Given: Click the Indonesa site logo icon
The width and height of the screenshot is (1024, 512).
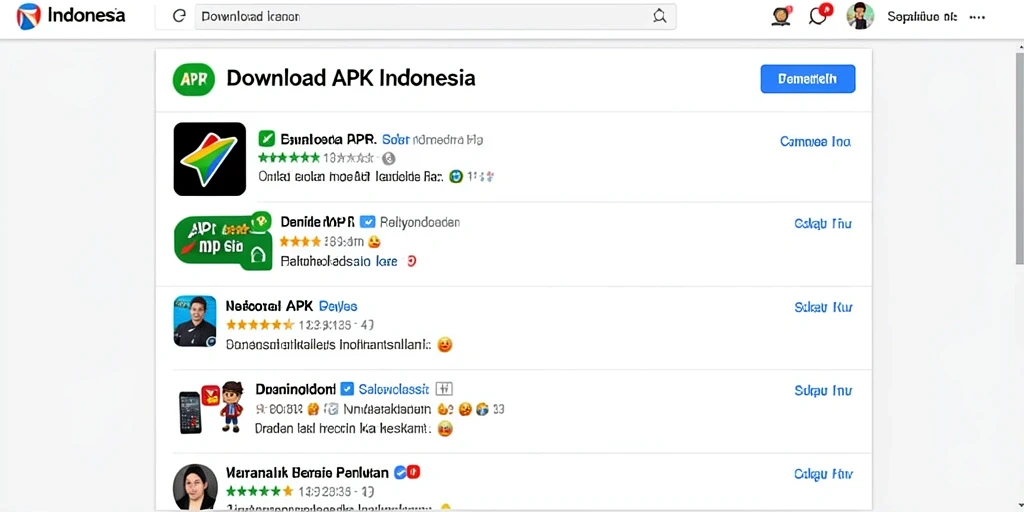Looking at the screenshot, I should [28, 16].
